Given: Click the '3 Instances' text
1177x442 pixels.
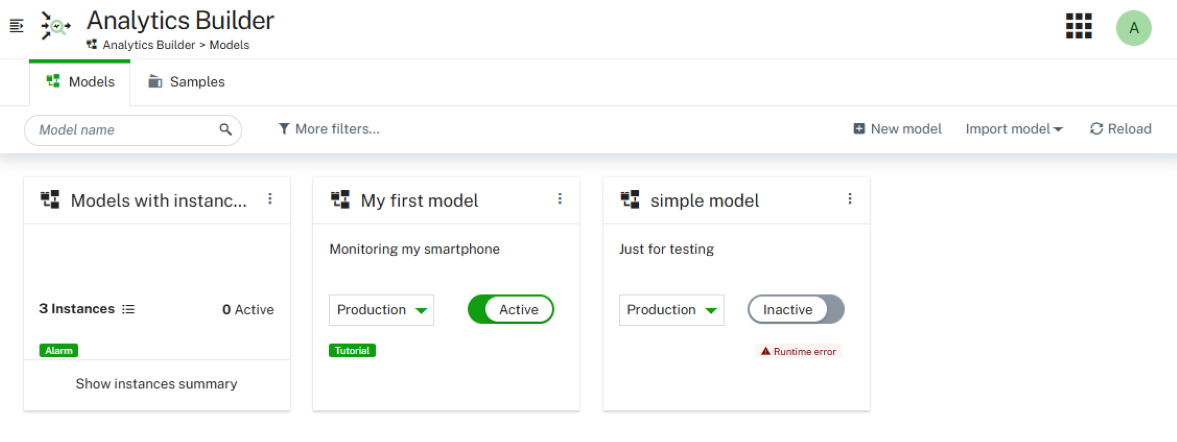Looking at the screenshot, I should point(77,309).
